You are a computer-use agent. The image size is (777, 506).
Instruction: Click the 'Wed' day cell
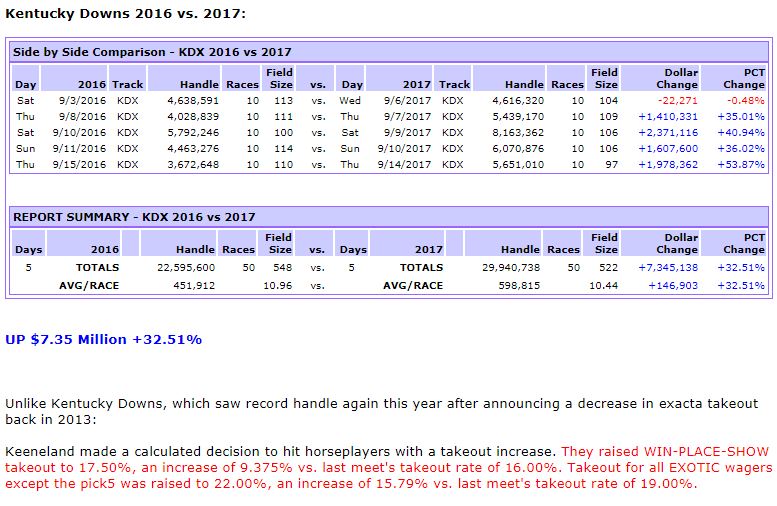[350, 101]
